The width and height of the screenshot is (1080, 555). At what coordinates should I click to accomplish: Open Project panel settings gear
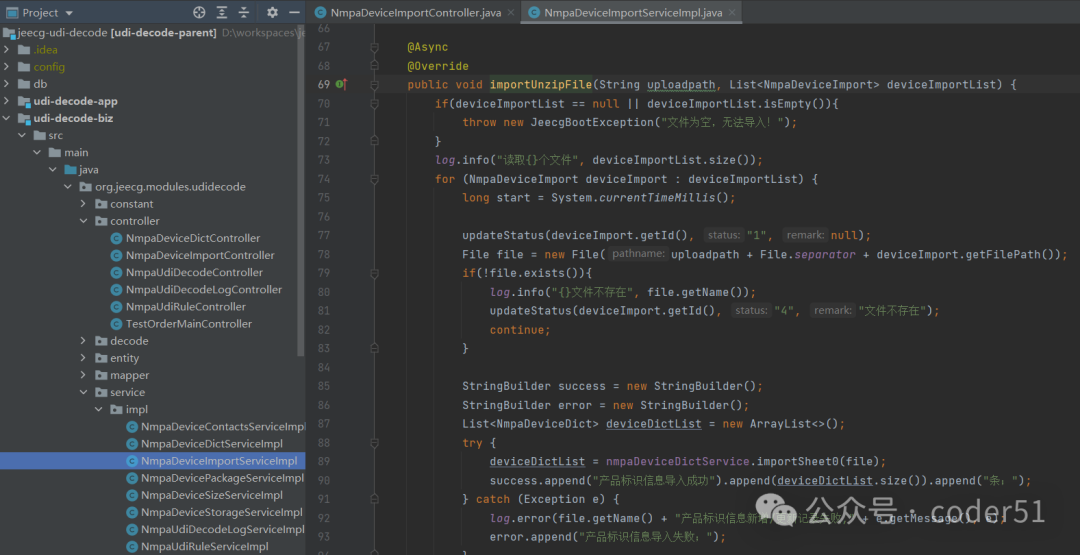click(x=272, y=12)
